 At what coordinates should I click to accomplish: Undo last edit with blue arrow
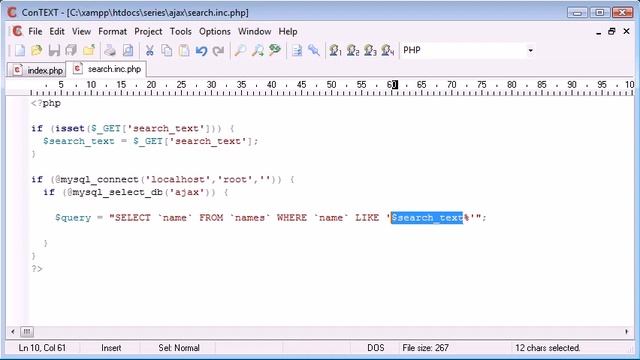201,51
